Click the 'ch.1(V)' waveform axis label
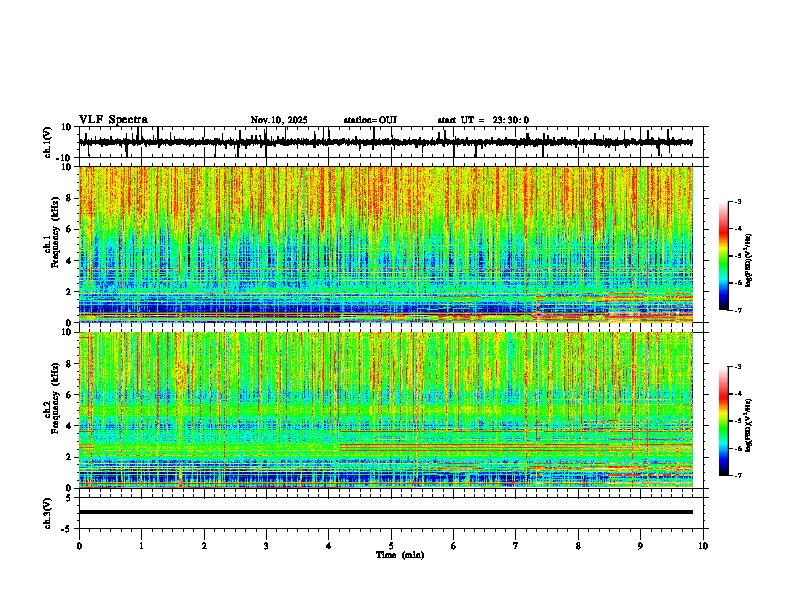Image resolution: width=792 pixels, height=612 pixels. point(48,142)
